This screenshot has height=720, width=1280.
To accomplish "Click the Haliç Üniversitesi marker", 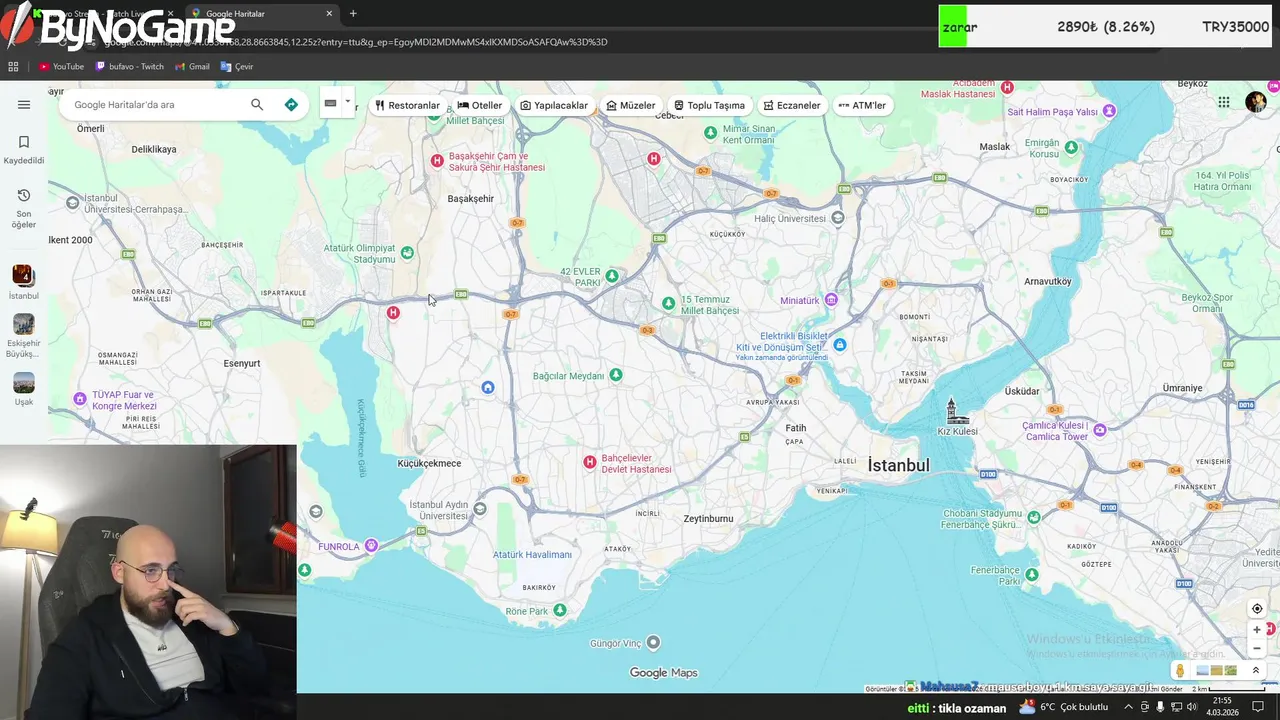I will (x=838, y=217).
